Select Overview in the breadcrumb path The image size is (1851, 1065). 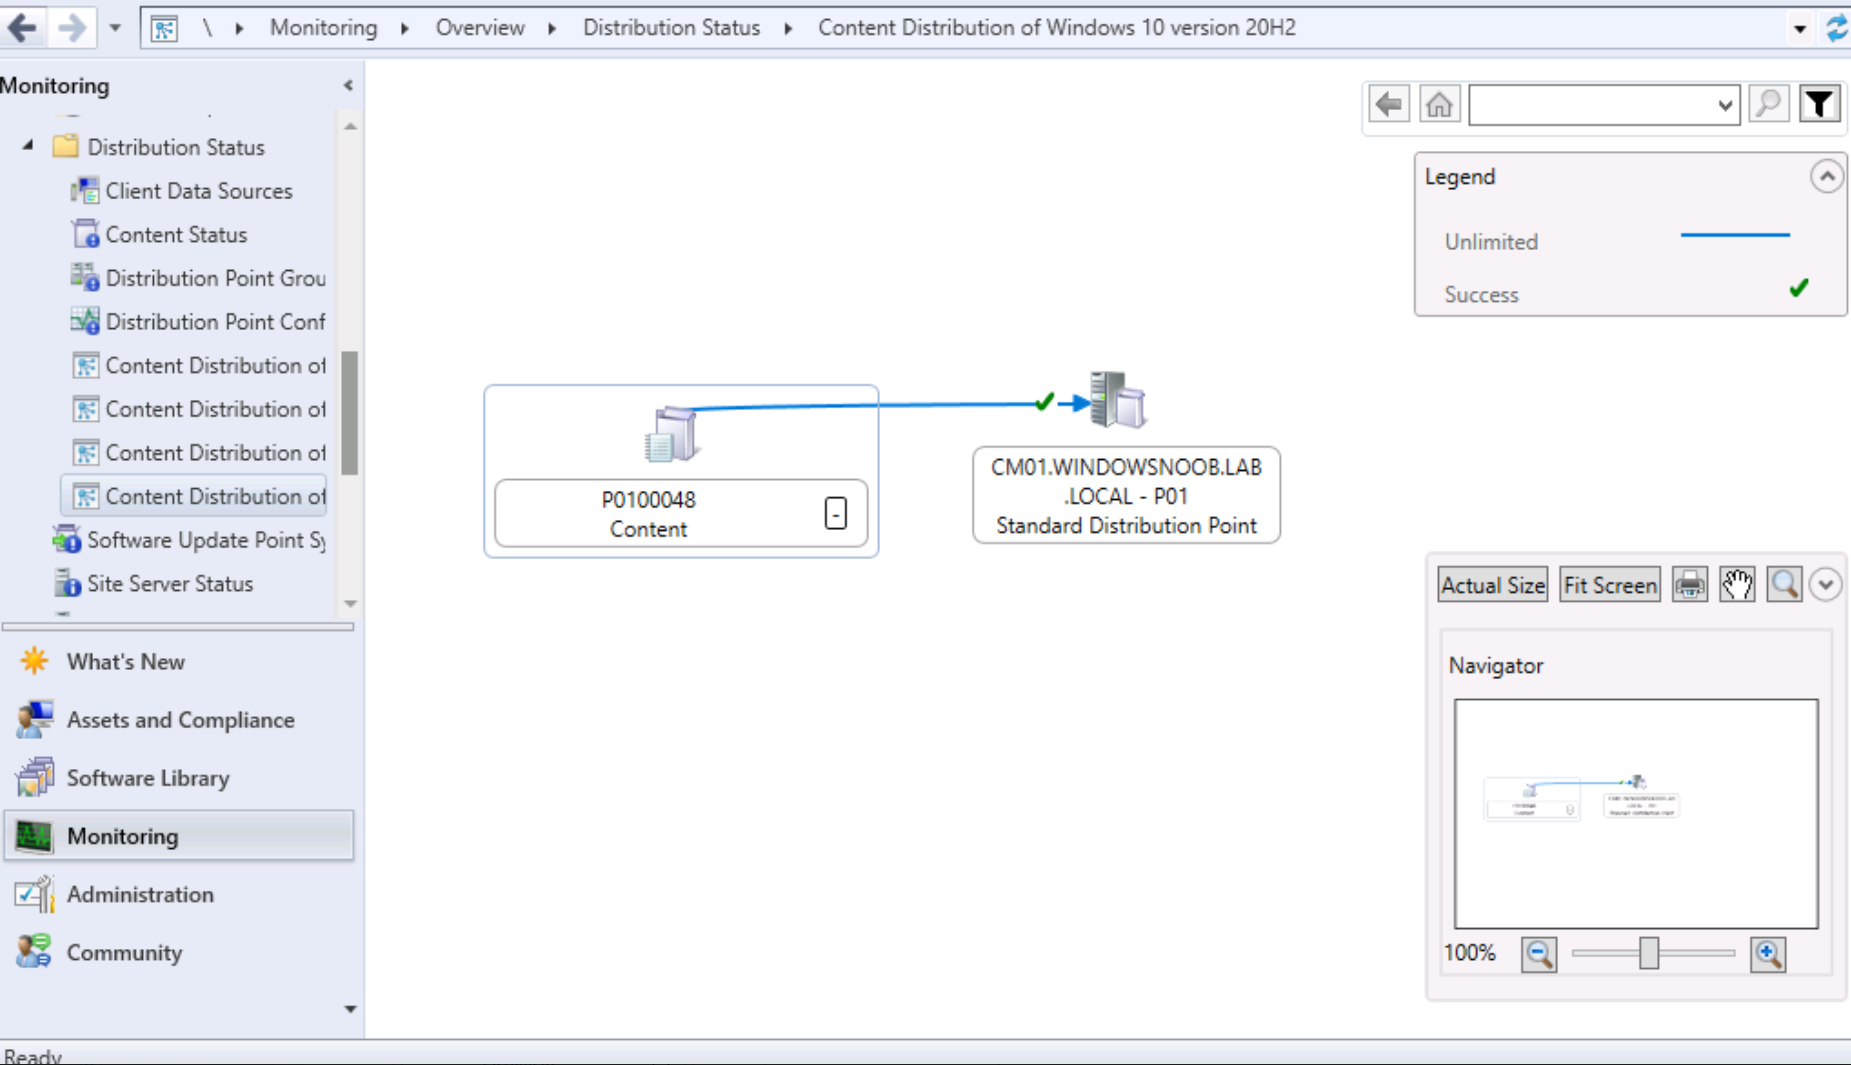[479, 28]
